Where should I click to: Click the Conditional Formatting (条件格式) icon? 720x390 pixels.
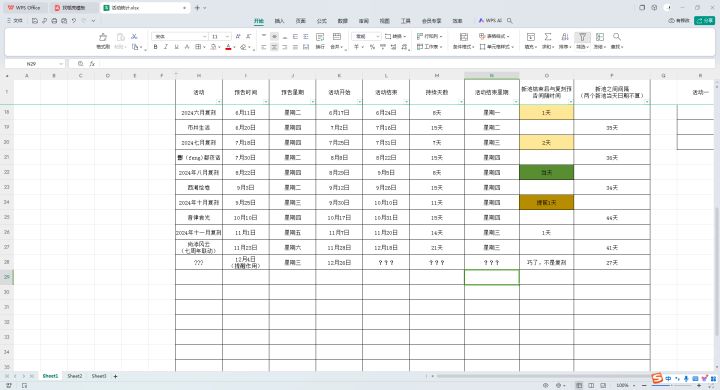pyautogui.click(x=463, y=37)
